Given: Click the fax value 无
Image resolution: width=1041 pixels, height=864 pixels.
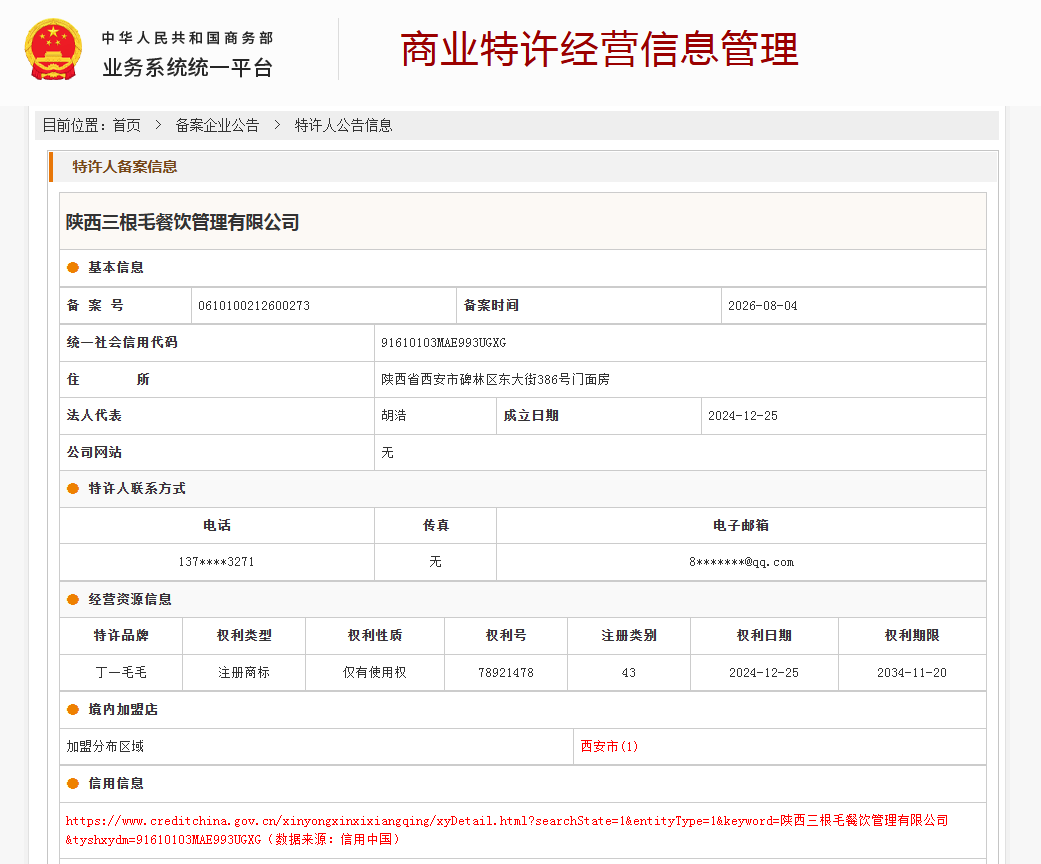Looking at the screenshot, I should 435,562.
